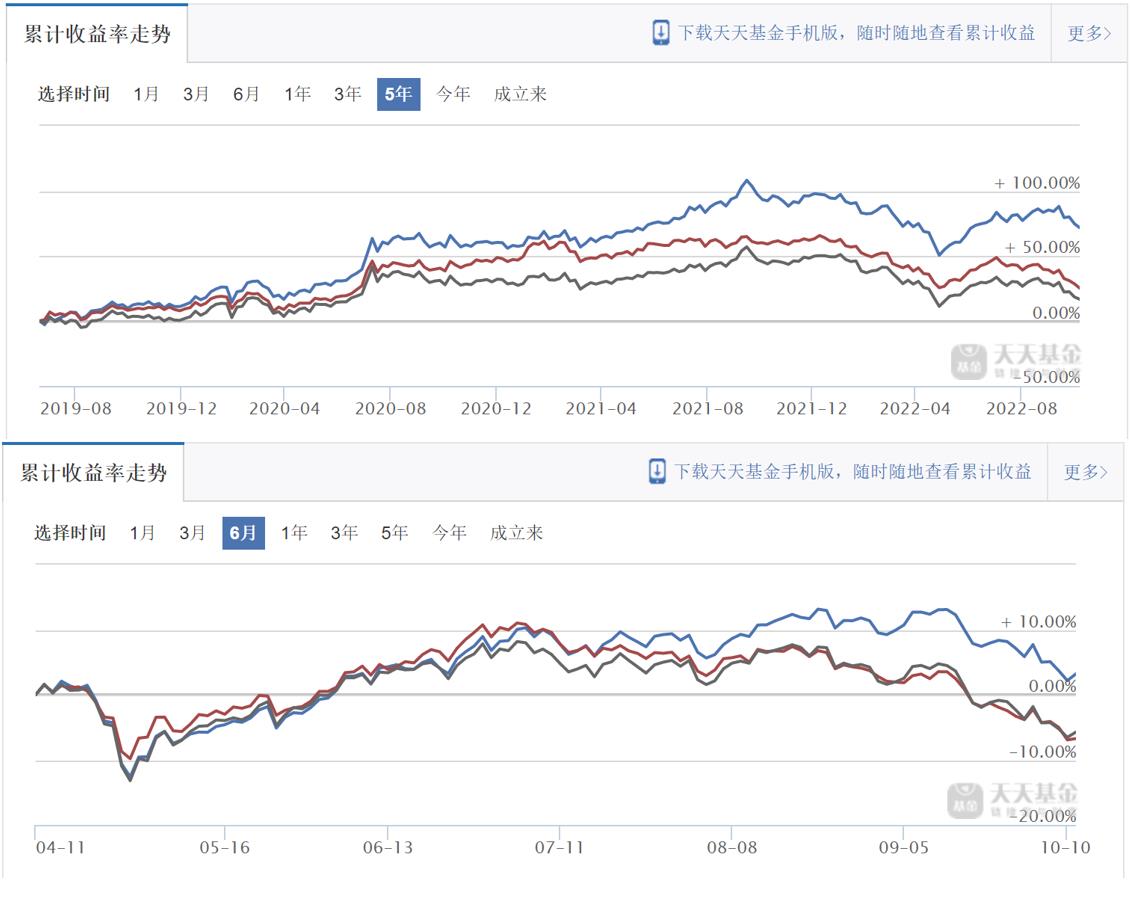Select 1年 range in the panel with 5年 active
Screen dimensions: 1130x898
pos(297,94)
